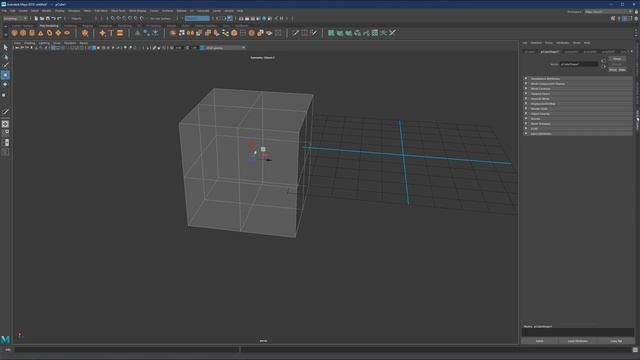
Task: Click the Hide button in Attribute Editor
Action: (x=622, y=70)
